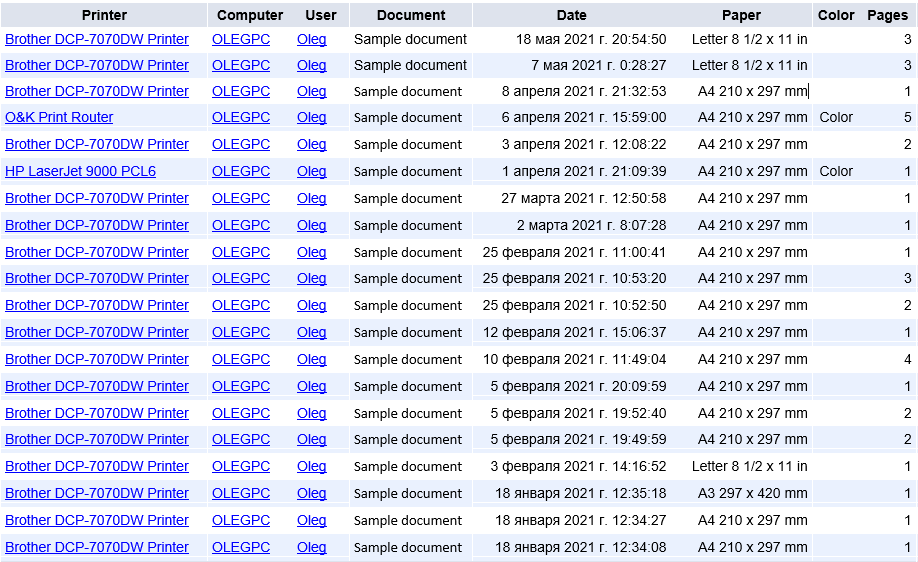Select date 5 февраля 2021 г. 19:52:40
918x562 pixels.
pos(578,413)
